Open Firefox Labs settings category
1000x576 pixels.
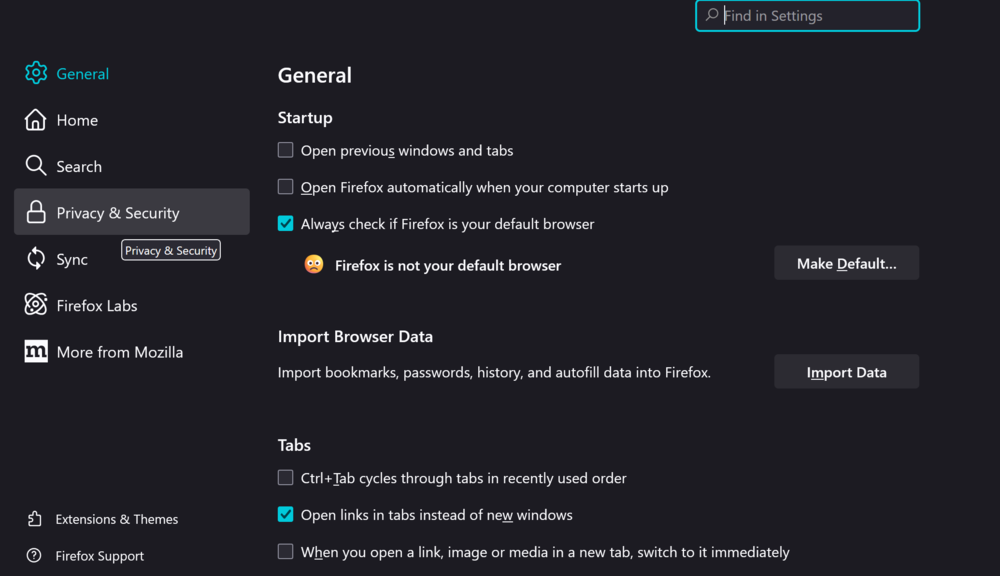131,306
